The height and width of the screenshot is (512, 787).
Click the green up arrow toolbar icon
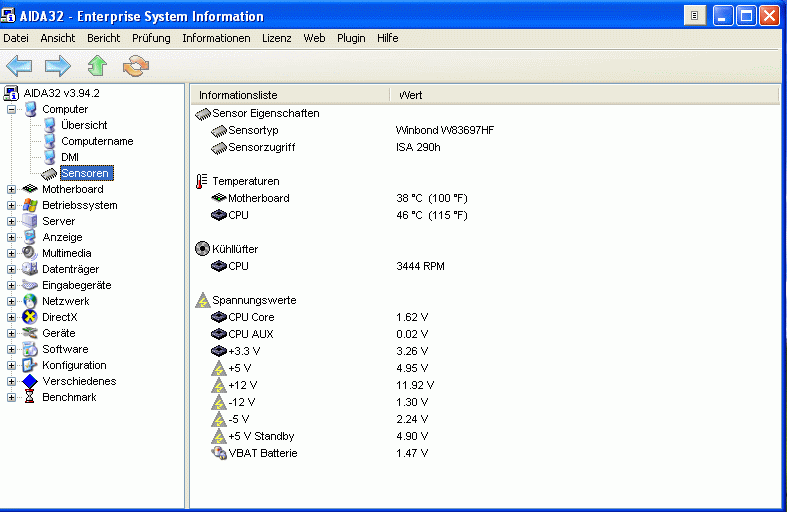click(97, 66)
